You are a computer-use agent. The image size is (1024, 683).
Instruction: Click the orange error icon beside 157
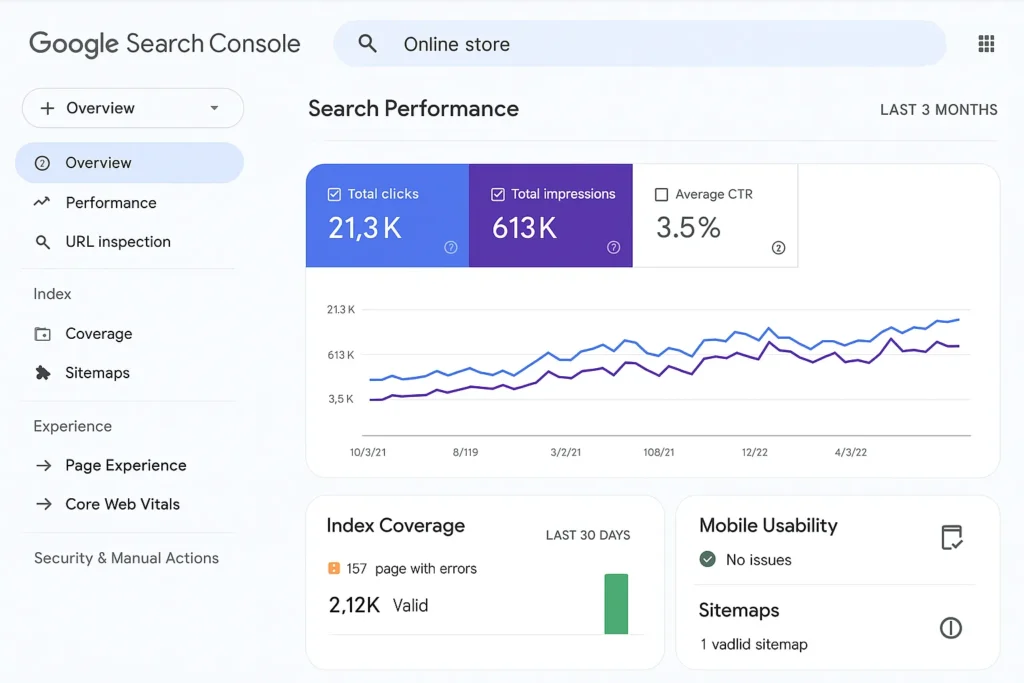(x=334, y=568)
